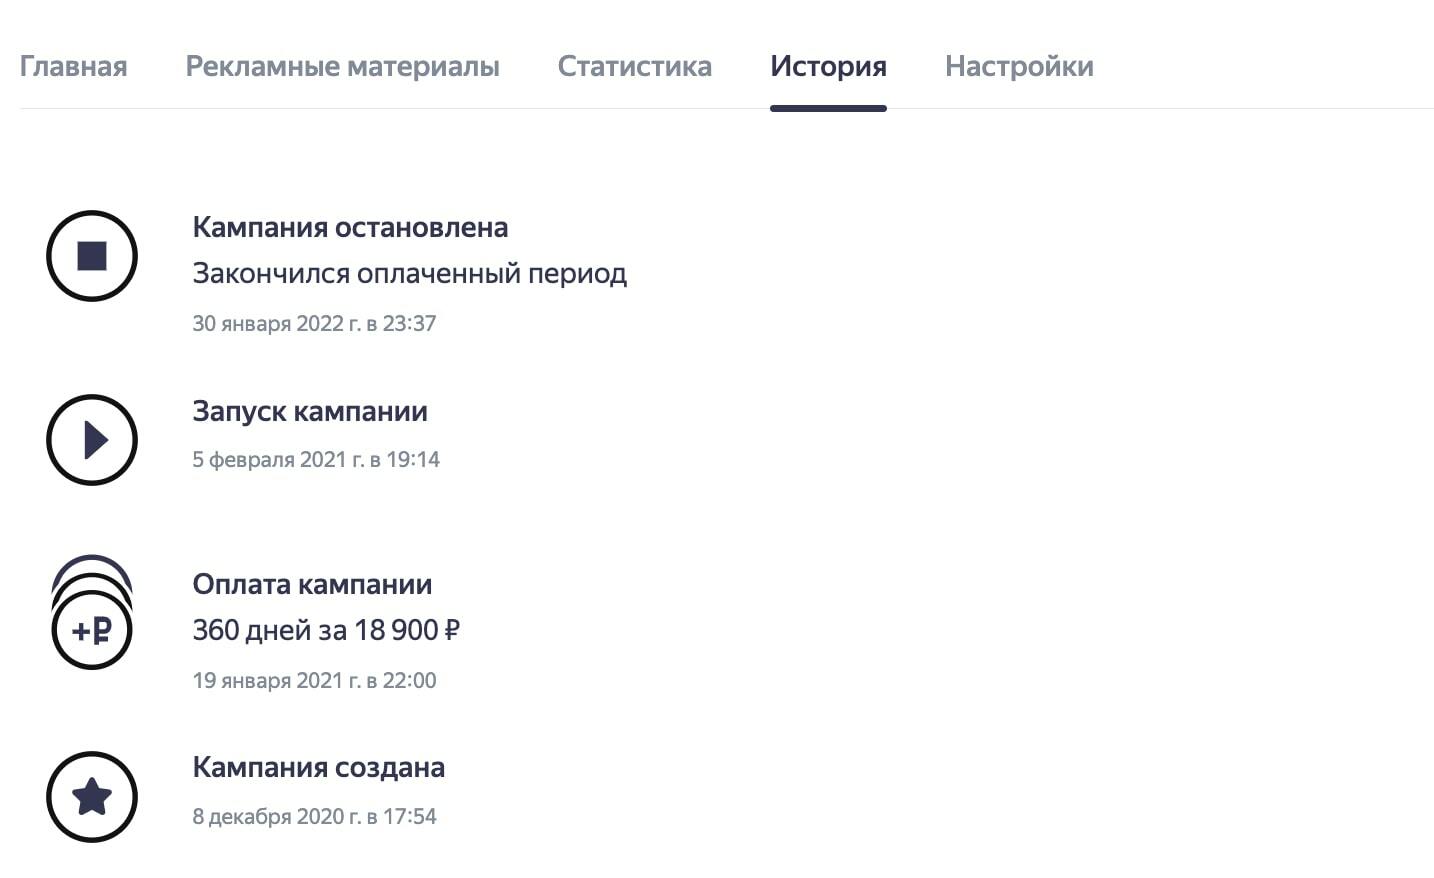Click the 360 дней за 18 900 ₽ text
Screen dimensions: 1434x878
(x=326, y=630)
